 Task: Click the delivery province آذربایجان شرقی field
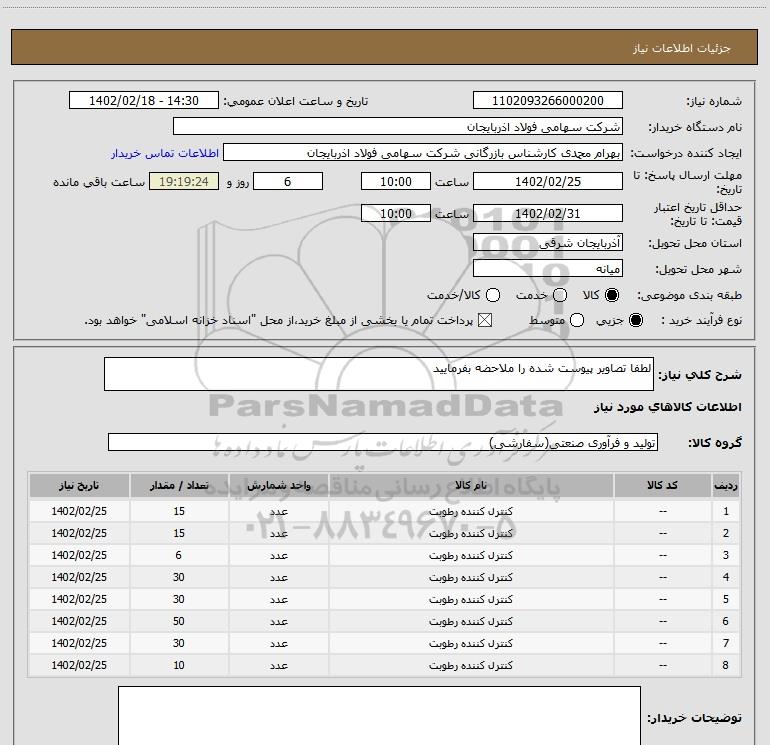(548, 242)
